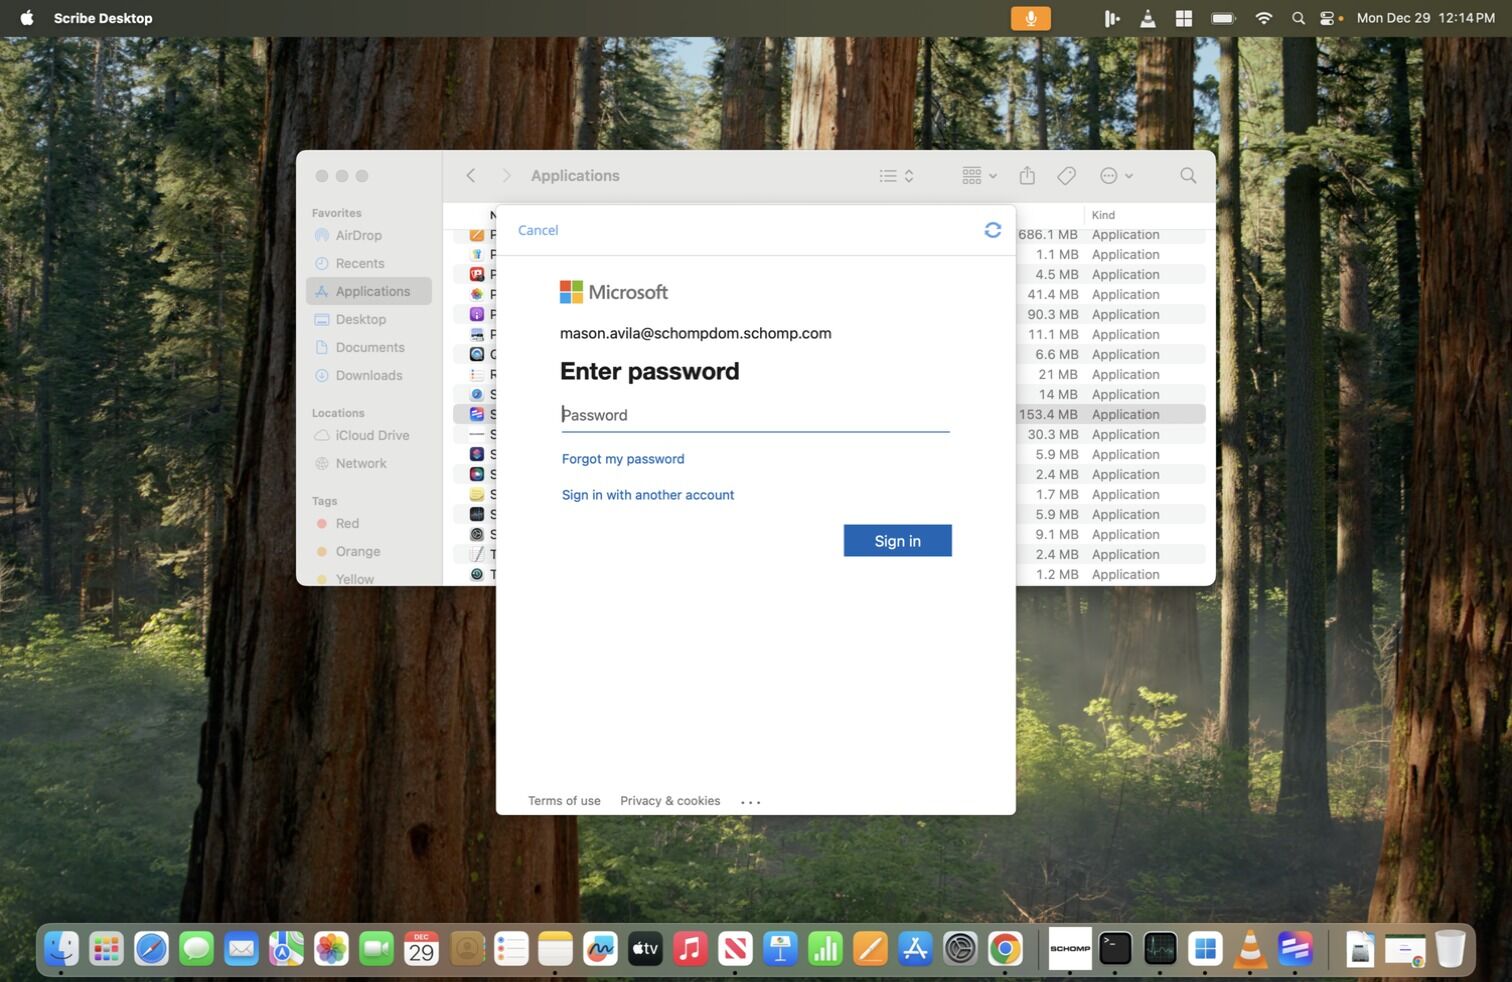Open the Mail app in the dock
This screenshot has height=982, width=1512.
pyautogui.click(x=241, y=948)
